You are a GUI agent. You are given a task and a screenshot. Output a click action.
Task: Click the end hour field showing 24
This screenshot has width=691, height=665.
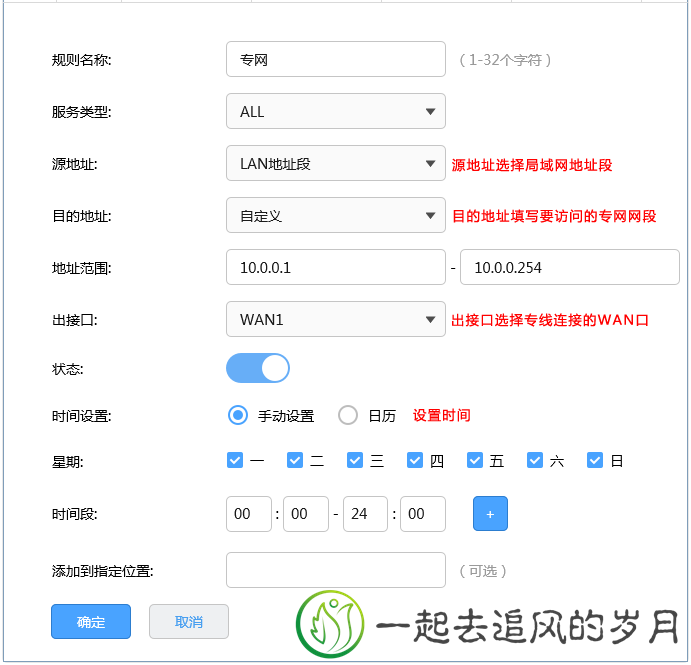(365, 514)
